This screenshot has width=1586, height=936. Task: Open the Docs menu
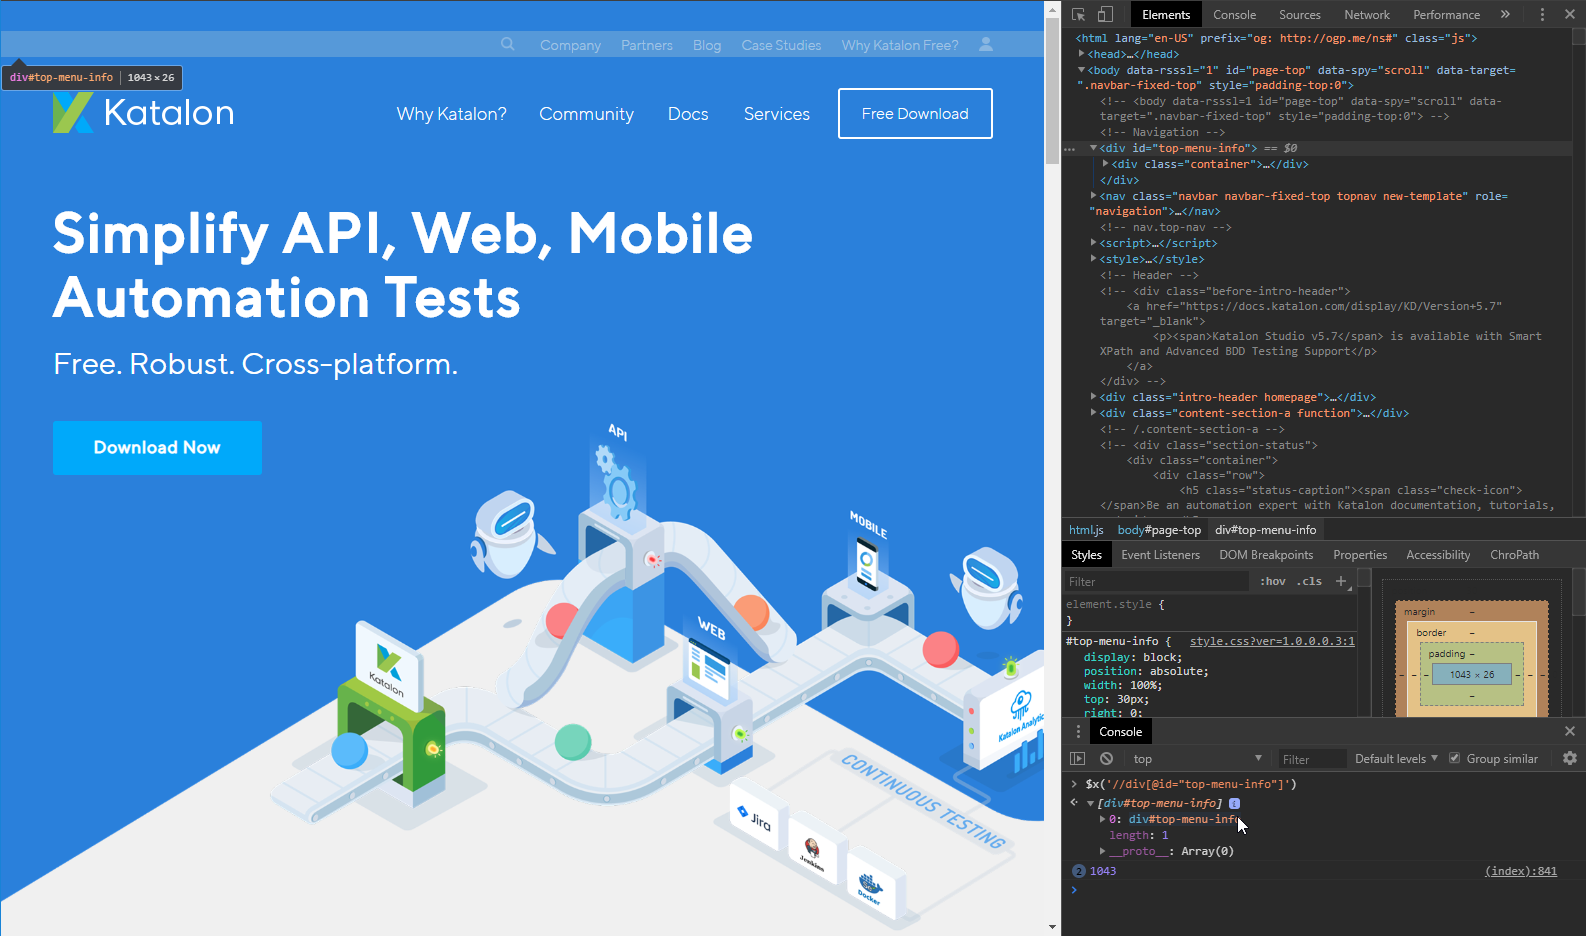click(688, 114)
